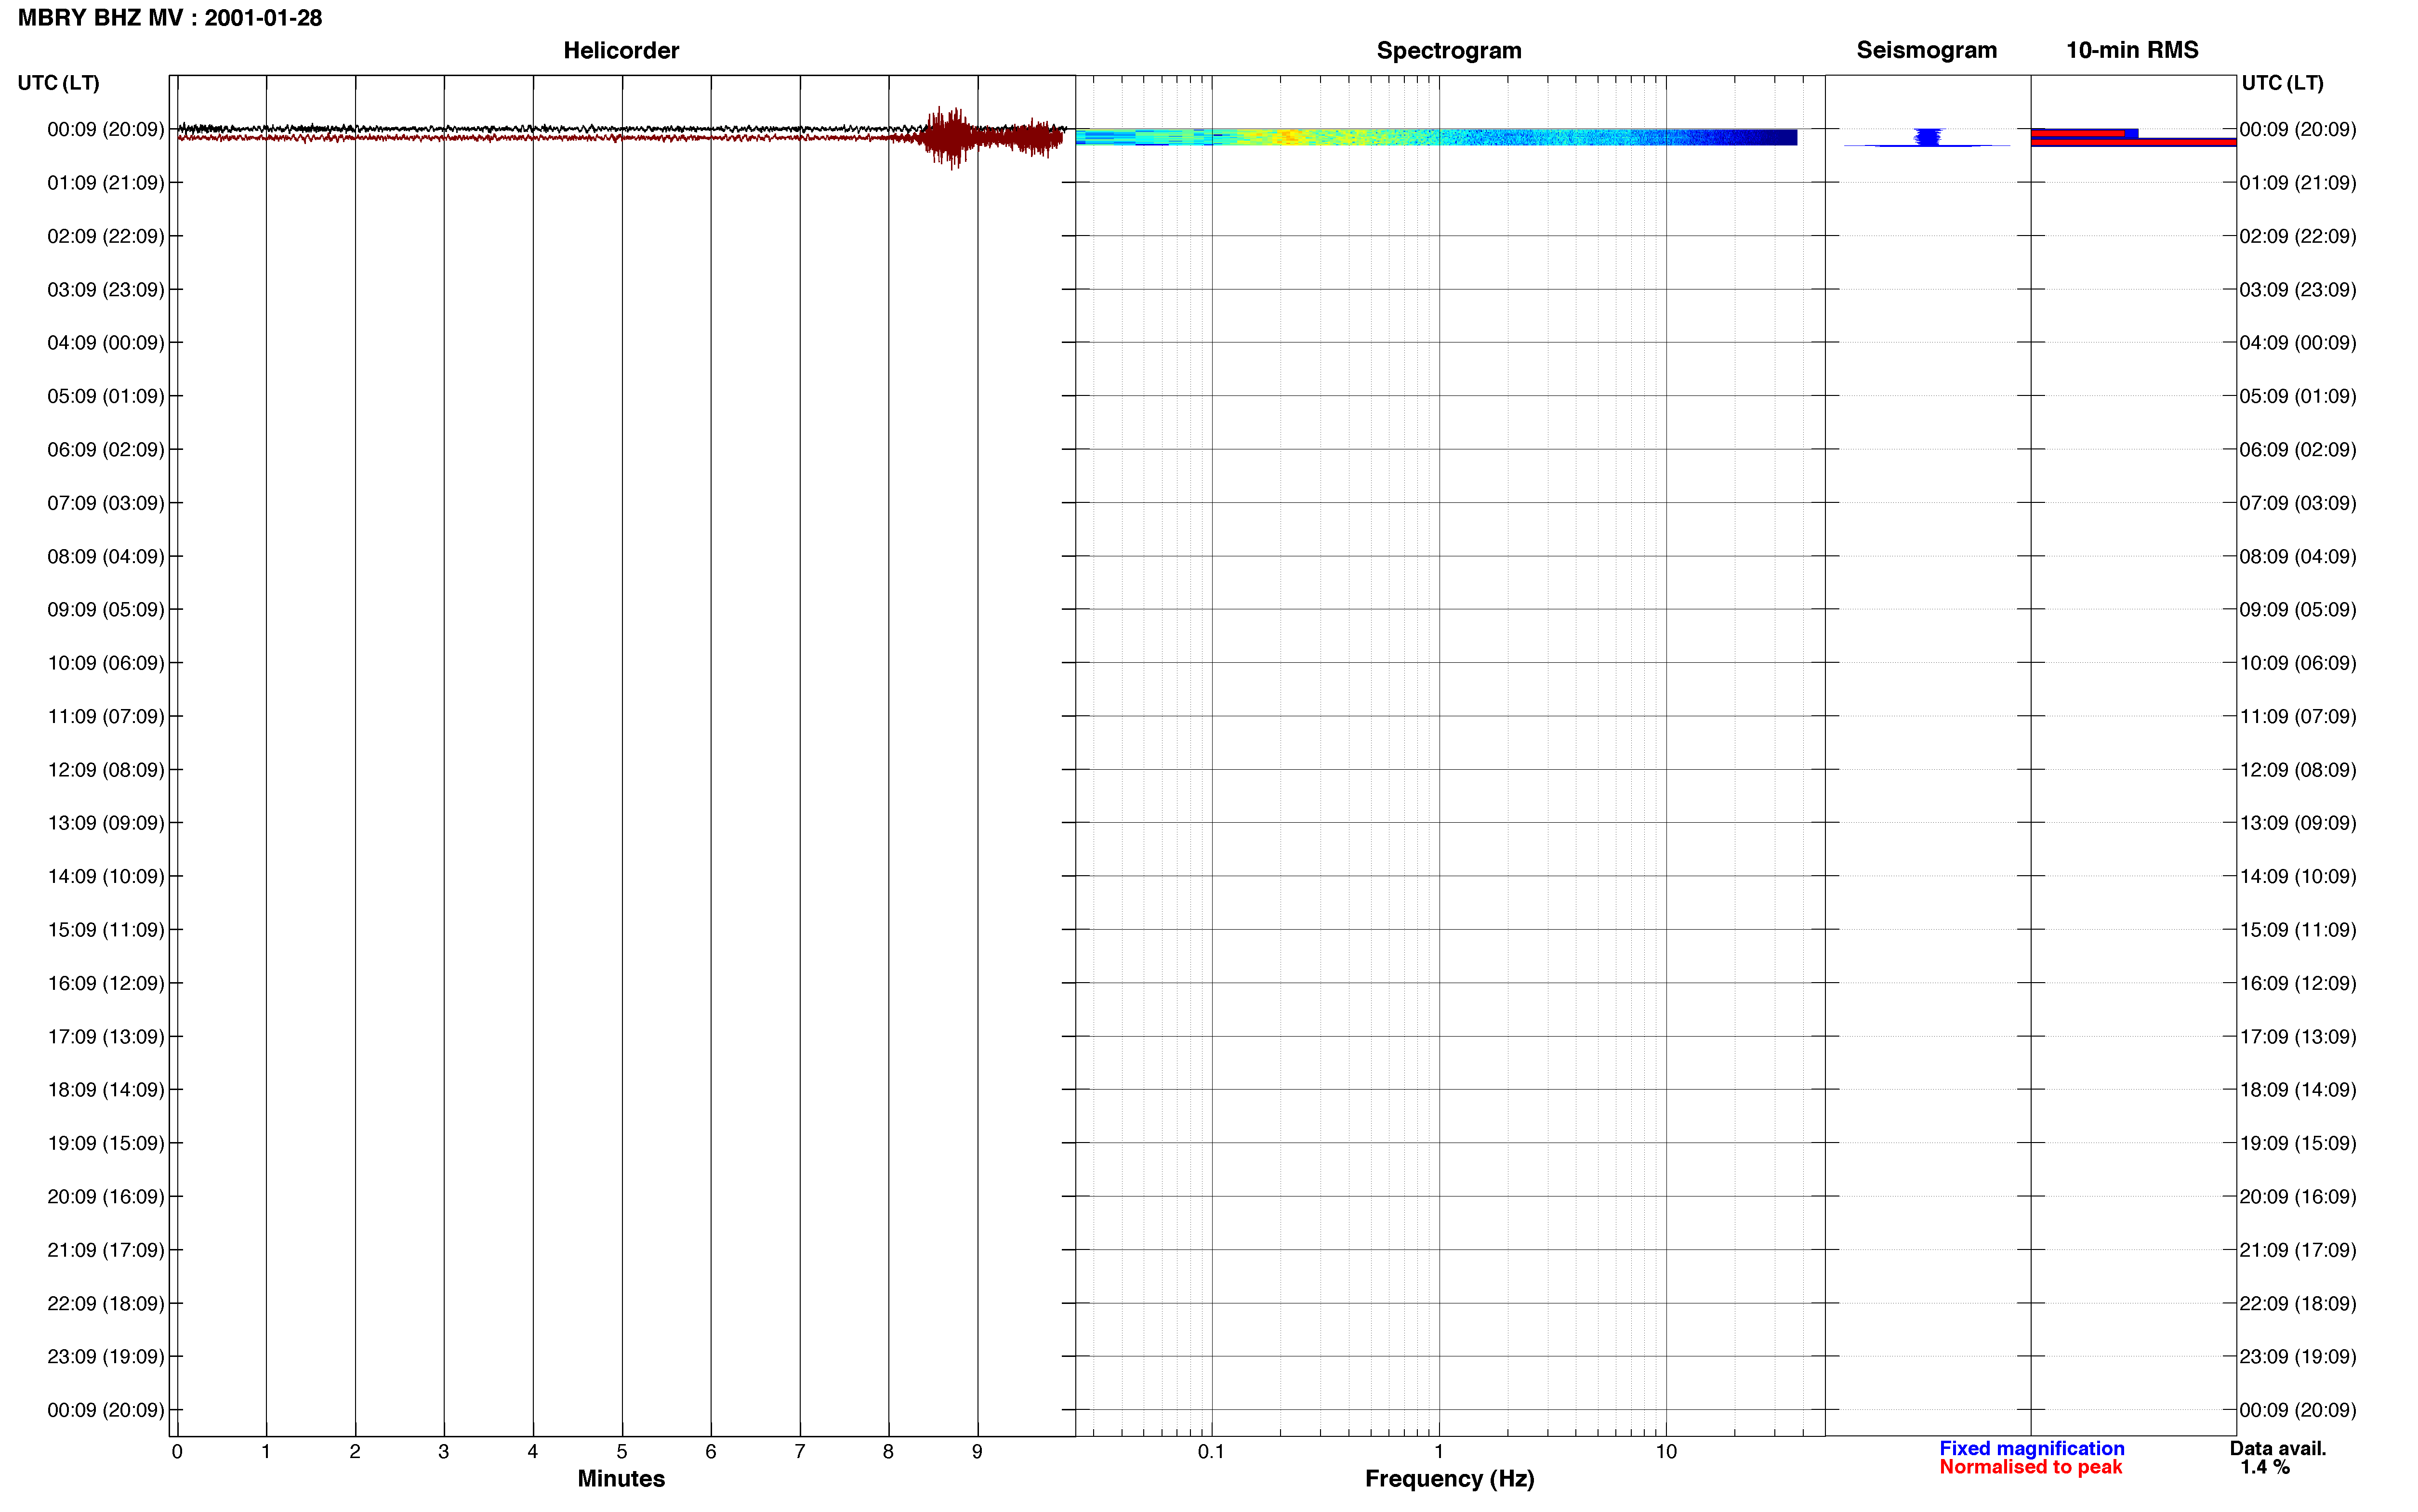Click the frequency tick label '0.1'

(1211, 1452)
